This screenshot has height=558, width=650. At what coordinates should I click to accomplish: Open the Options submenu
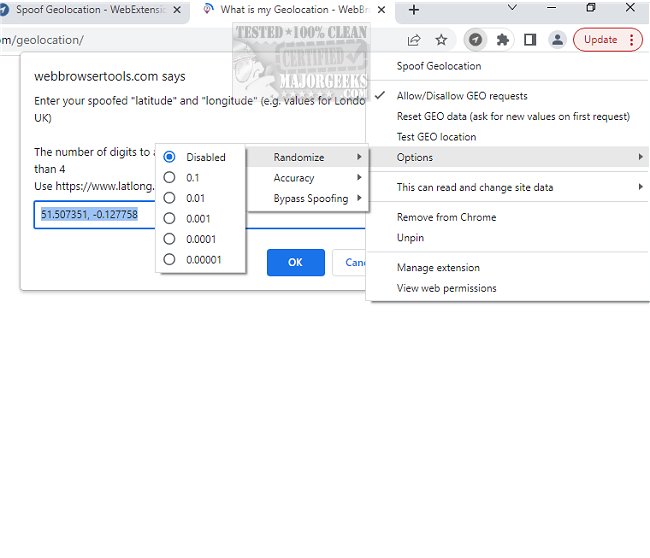coord(508,157)
